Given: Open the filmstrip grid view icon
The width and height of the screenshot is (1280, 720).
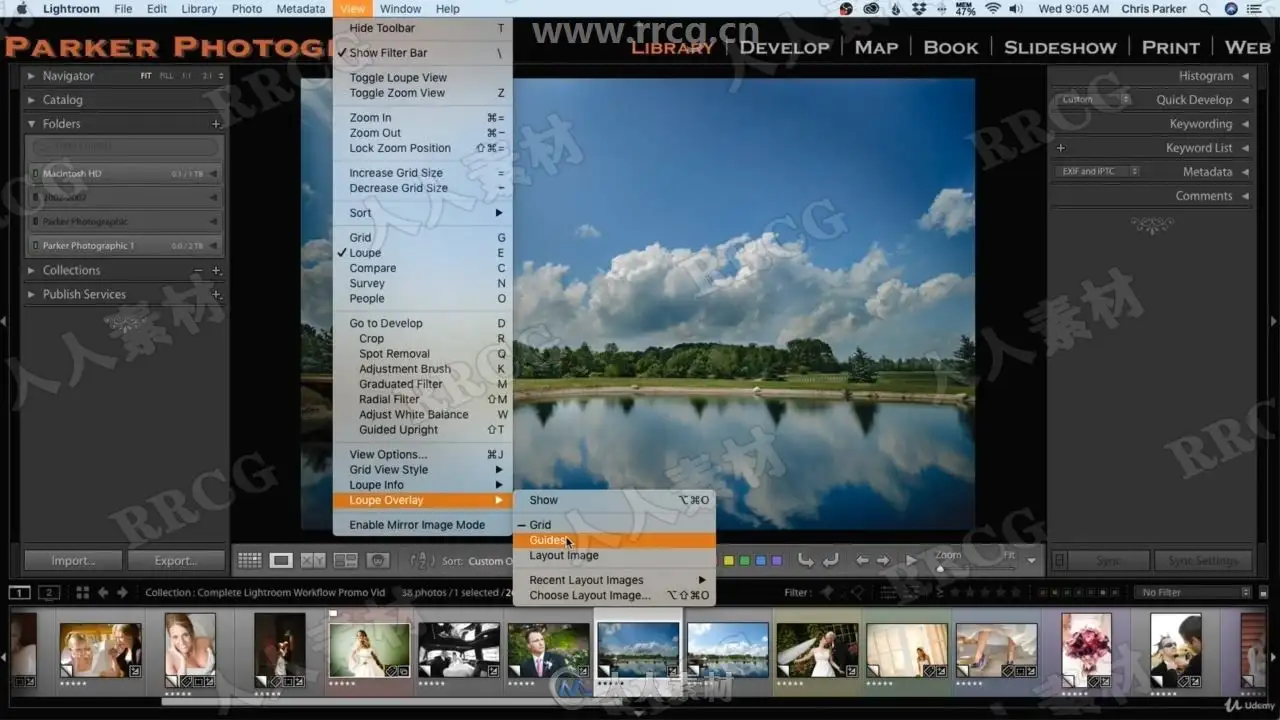Looking at the screenshot, I should click(82, 592).
